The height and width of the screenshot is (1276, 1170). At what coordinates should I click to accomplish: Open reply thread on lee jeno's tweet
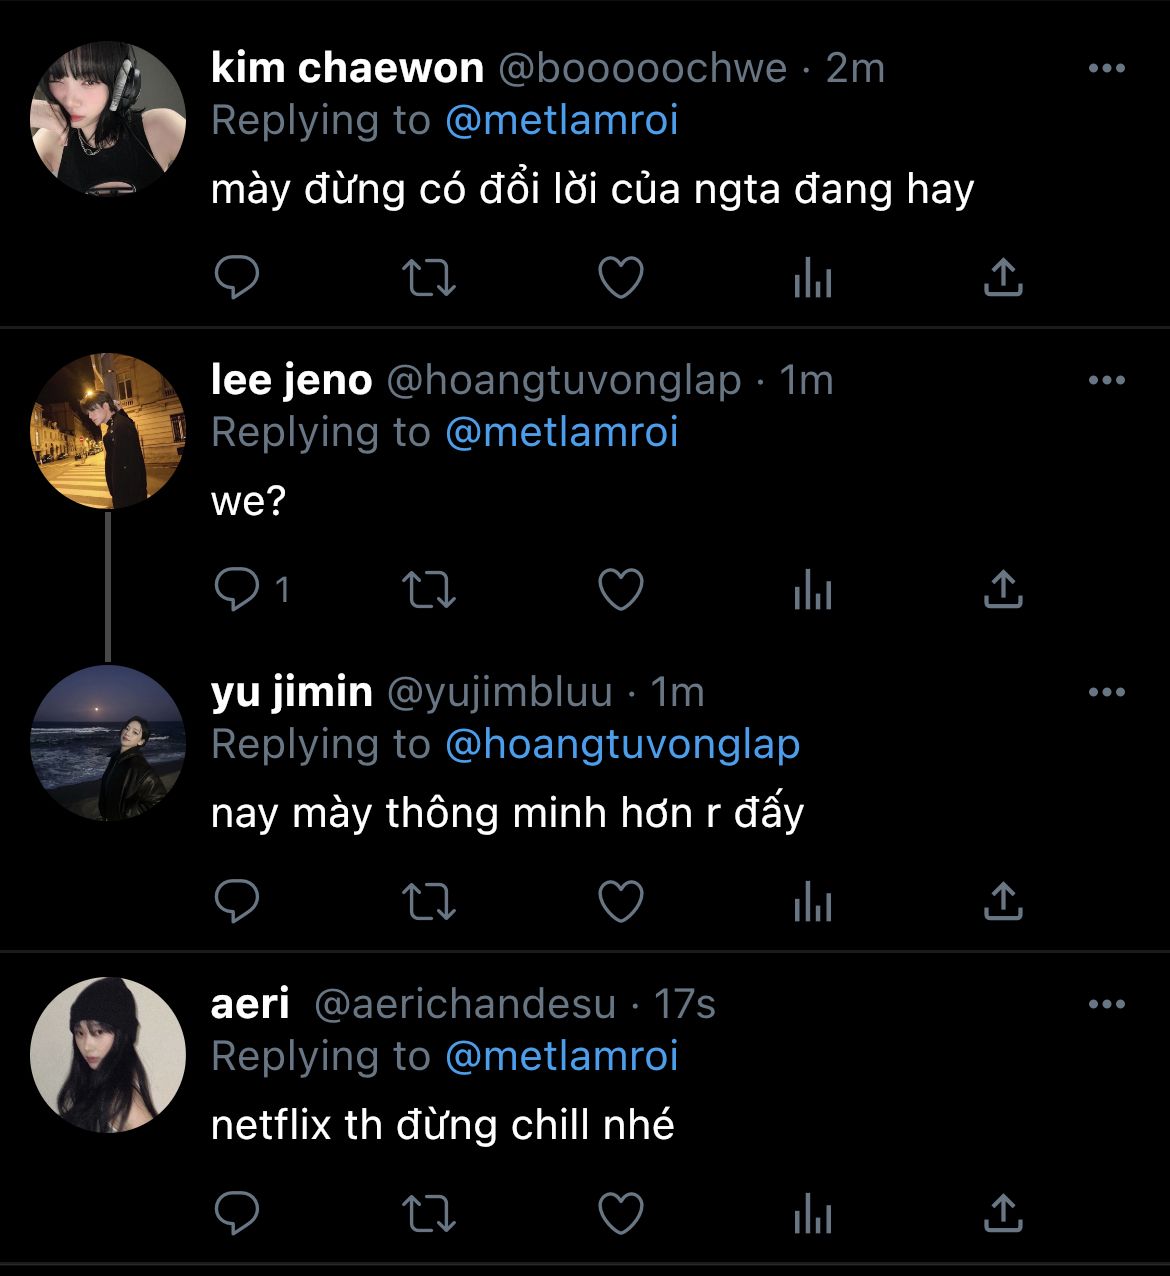(x=237, y=590)
